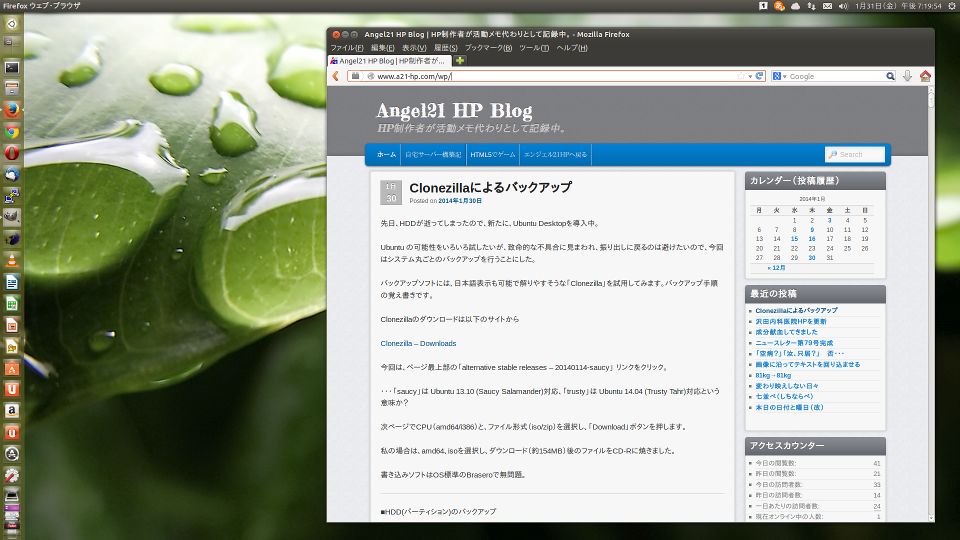Go to the Firefox home page
The image size is (960, 540).
coord(925,77)
